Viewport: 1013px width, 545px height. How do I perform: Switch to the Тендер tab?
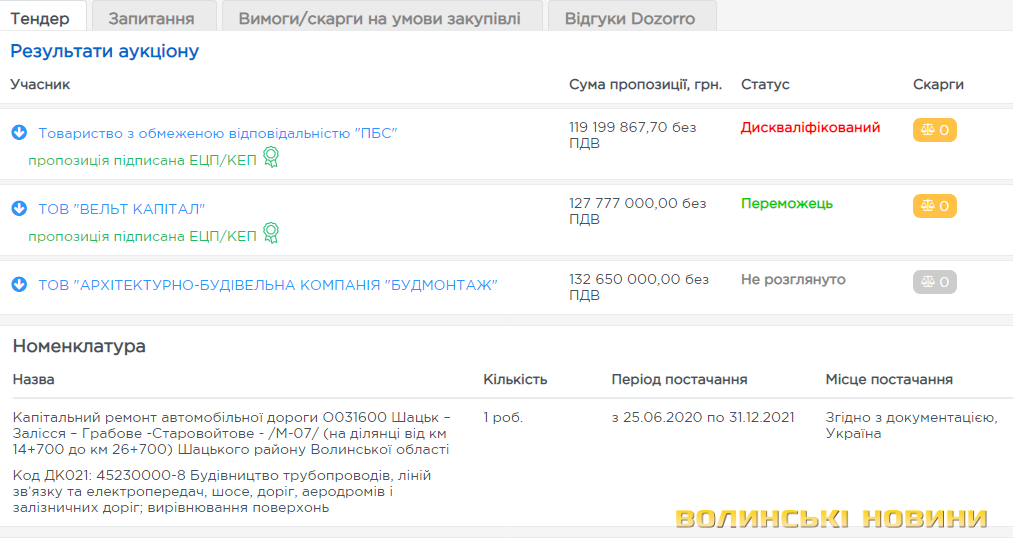40,18
